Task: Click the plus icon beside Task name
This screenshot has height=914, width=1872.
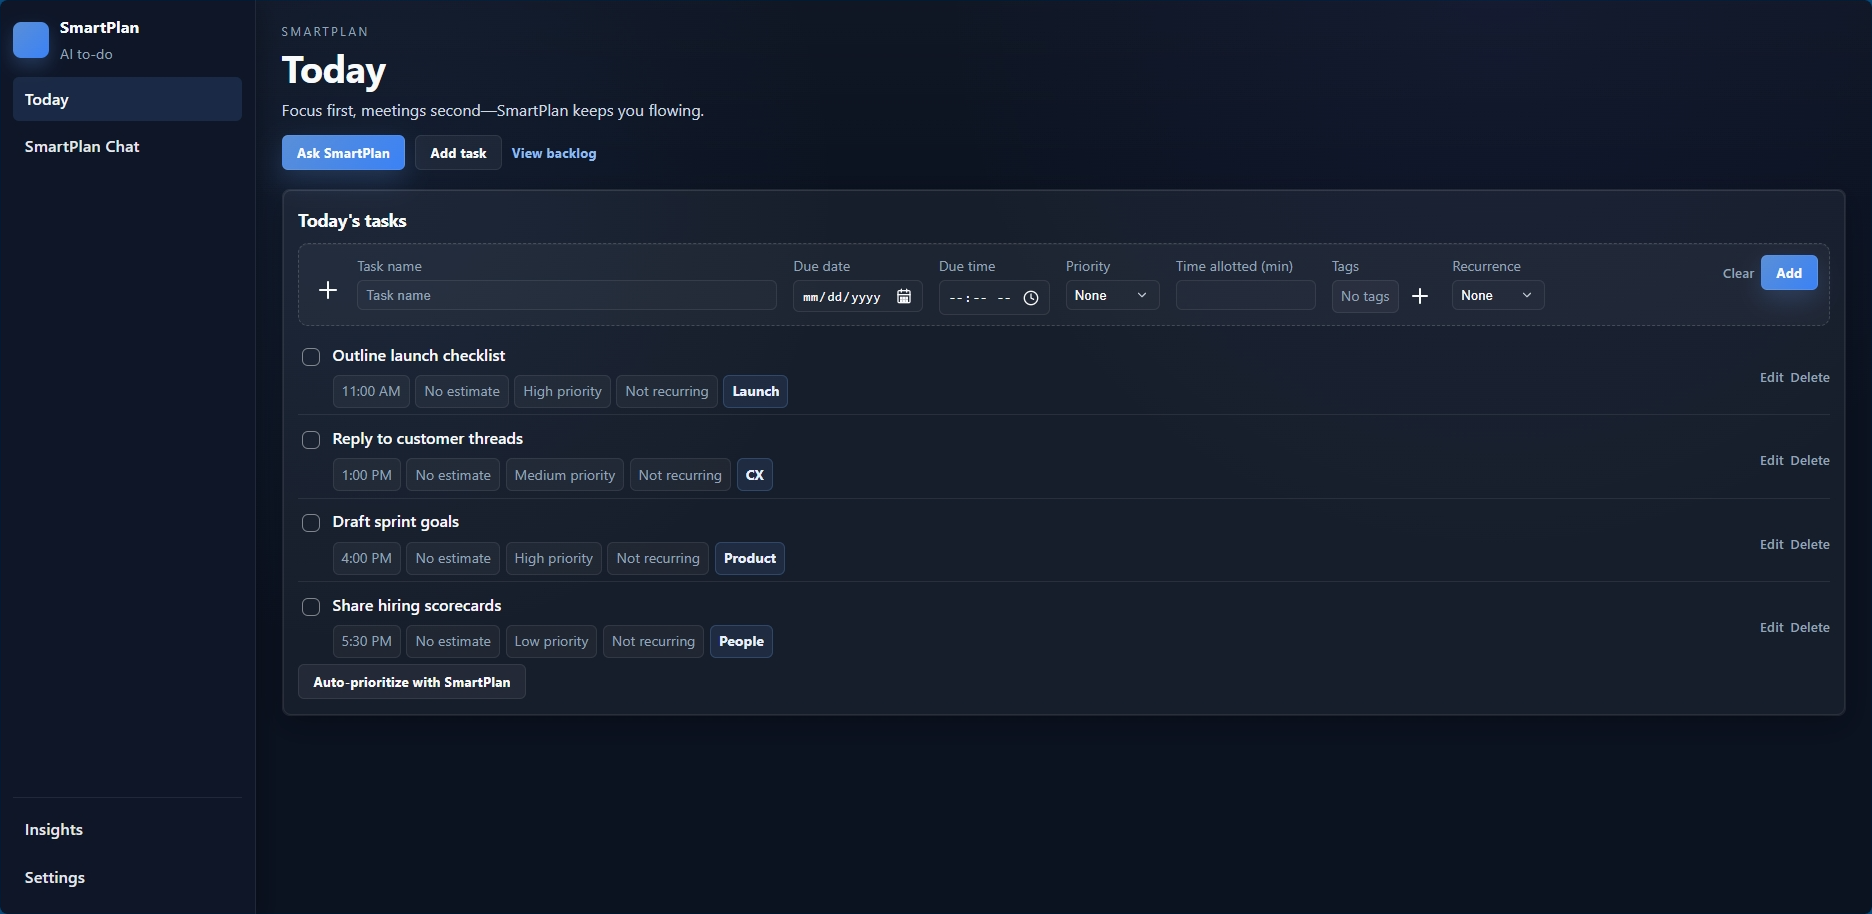Action: pos(328,290)
